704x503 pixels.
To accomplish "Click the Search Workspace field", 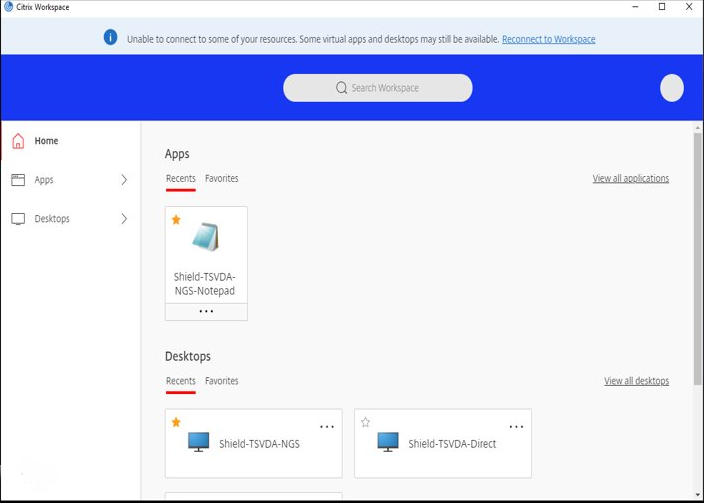I will coord(378,88).
